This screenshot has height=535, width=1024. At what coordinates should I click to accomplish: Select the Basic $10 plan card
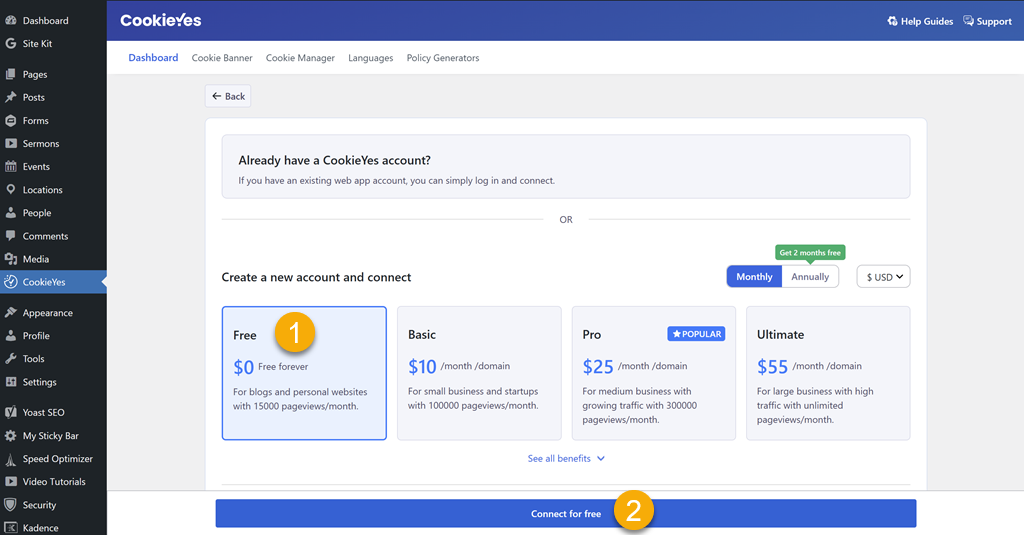click(x=479, y=373)
